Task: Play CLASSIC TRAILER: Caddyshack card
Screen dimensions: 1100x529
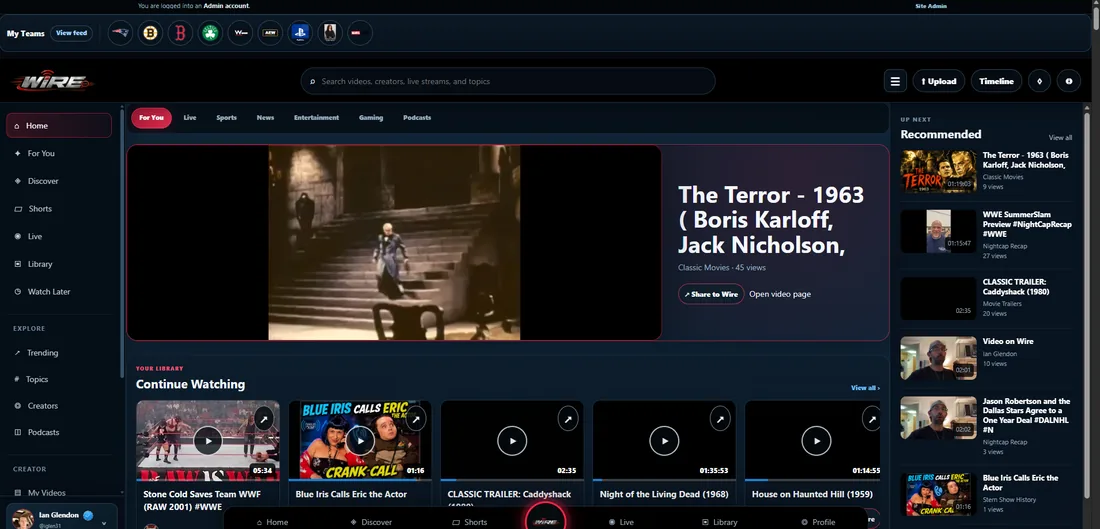Action: tap(512, 441)
